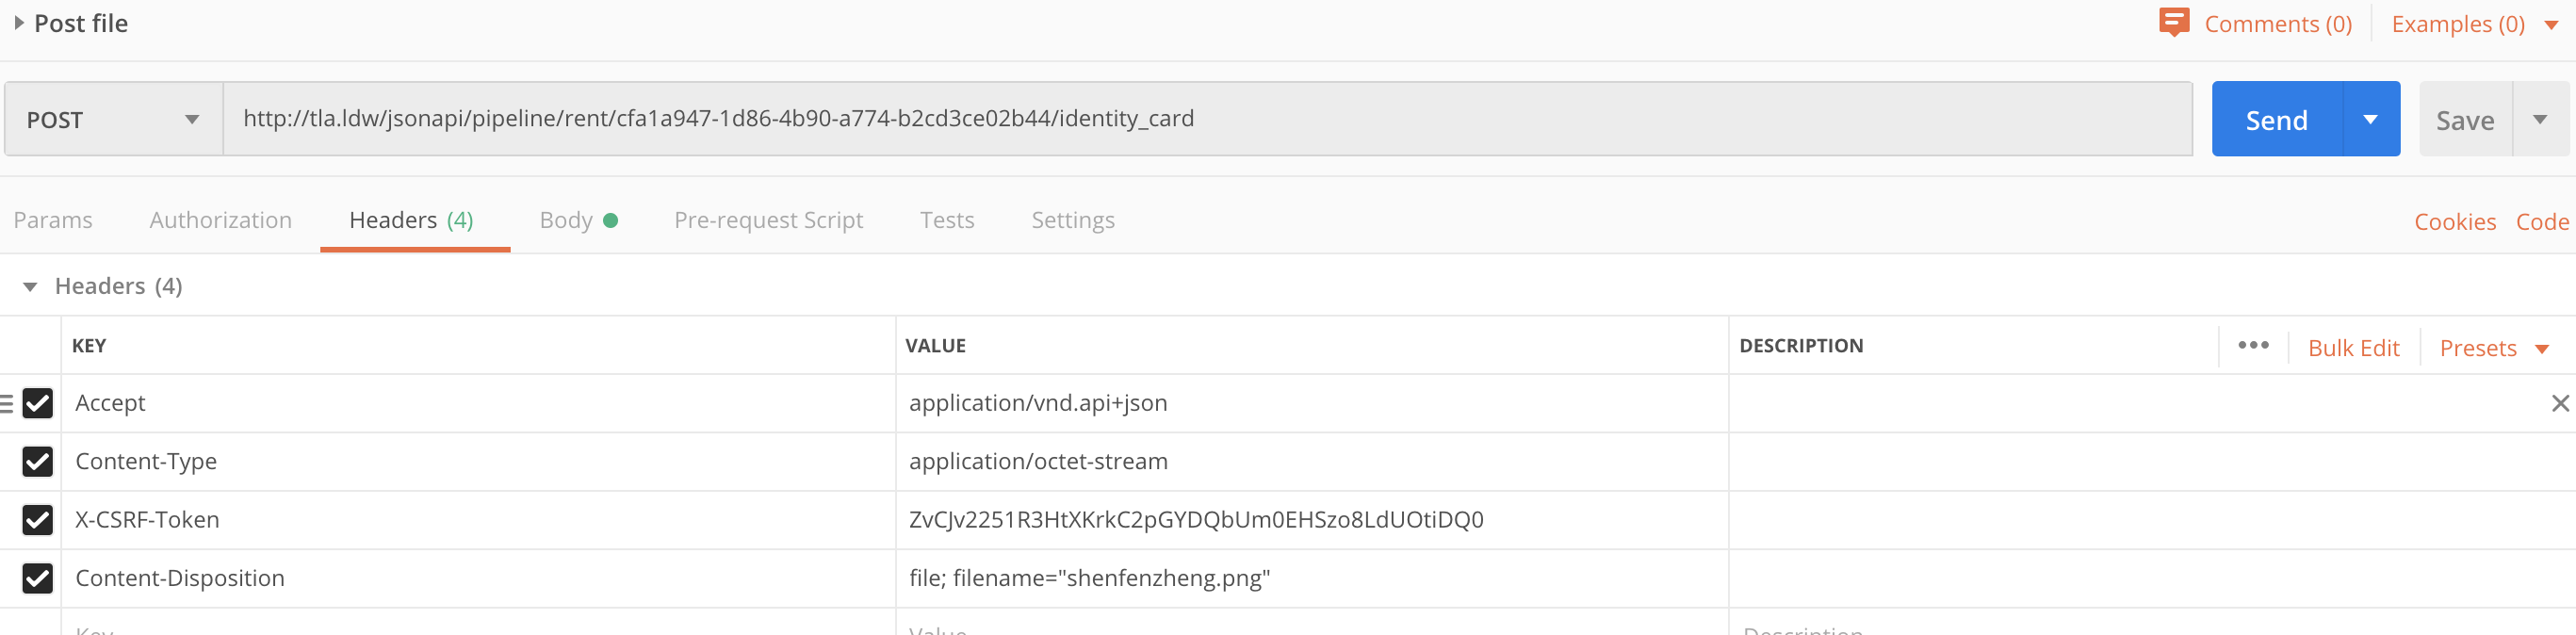Open the Authorization tab
This screenshot has width=2576, height=635.
point(220,220)
